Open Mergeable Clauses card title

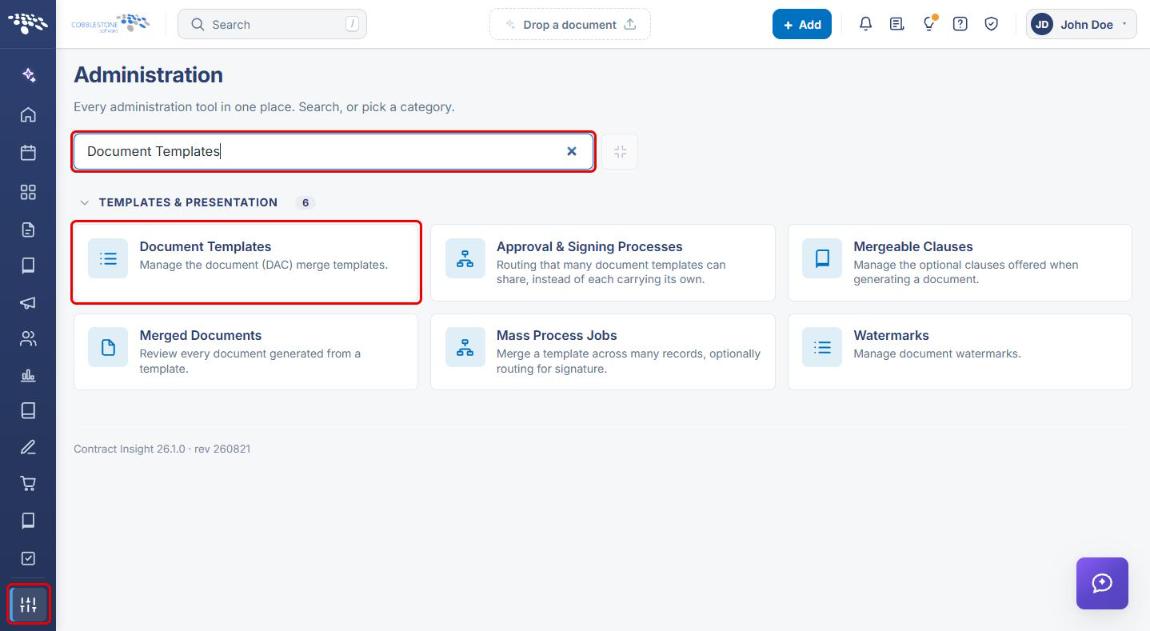click(913, 247)
